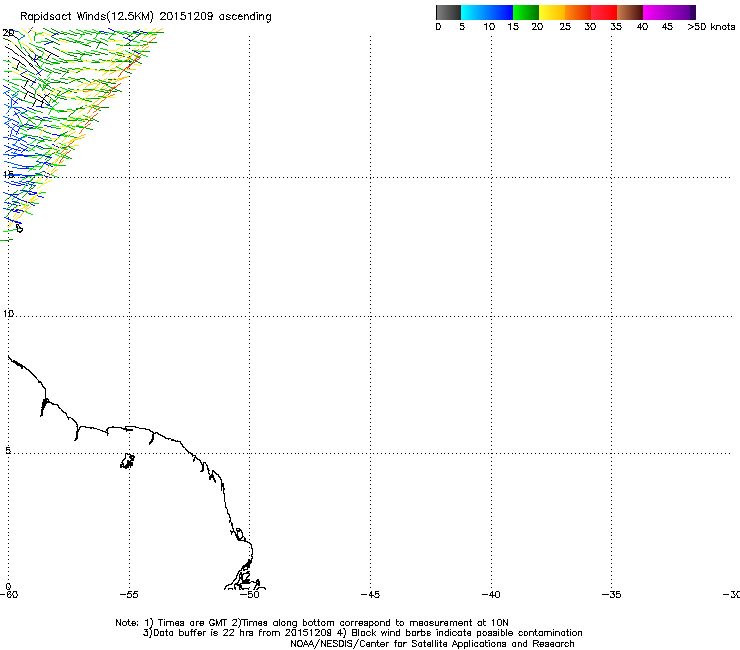Click the 'Times are GMT' note line
Screen dimensions: 740x650
[x=312, y=623]
